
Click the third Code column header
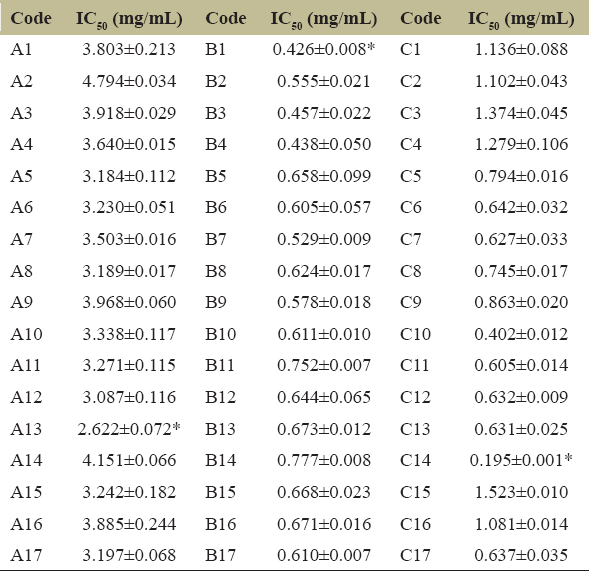[420, 18]
